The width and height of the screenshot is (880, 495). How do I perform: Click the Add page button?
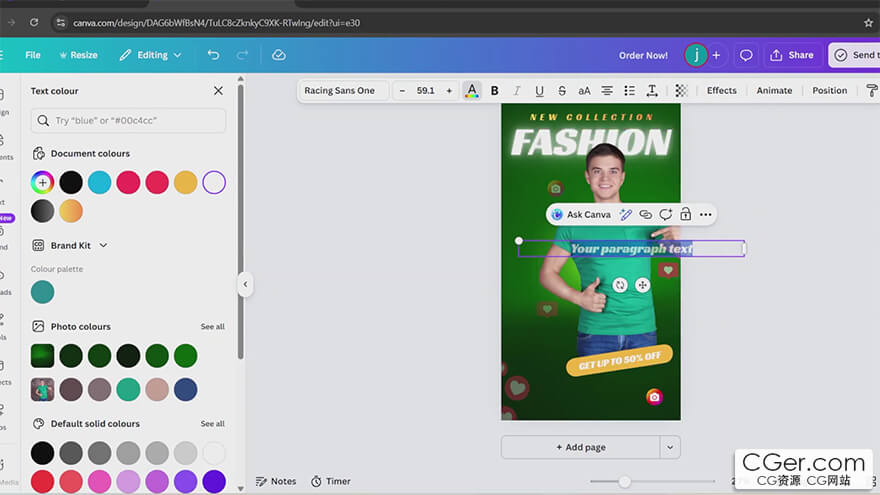click(x=580, y=447)
